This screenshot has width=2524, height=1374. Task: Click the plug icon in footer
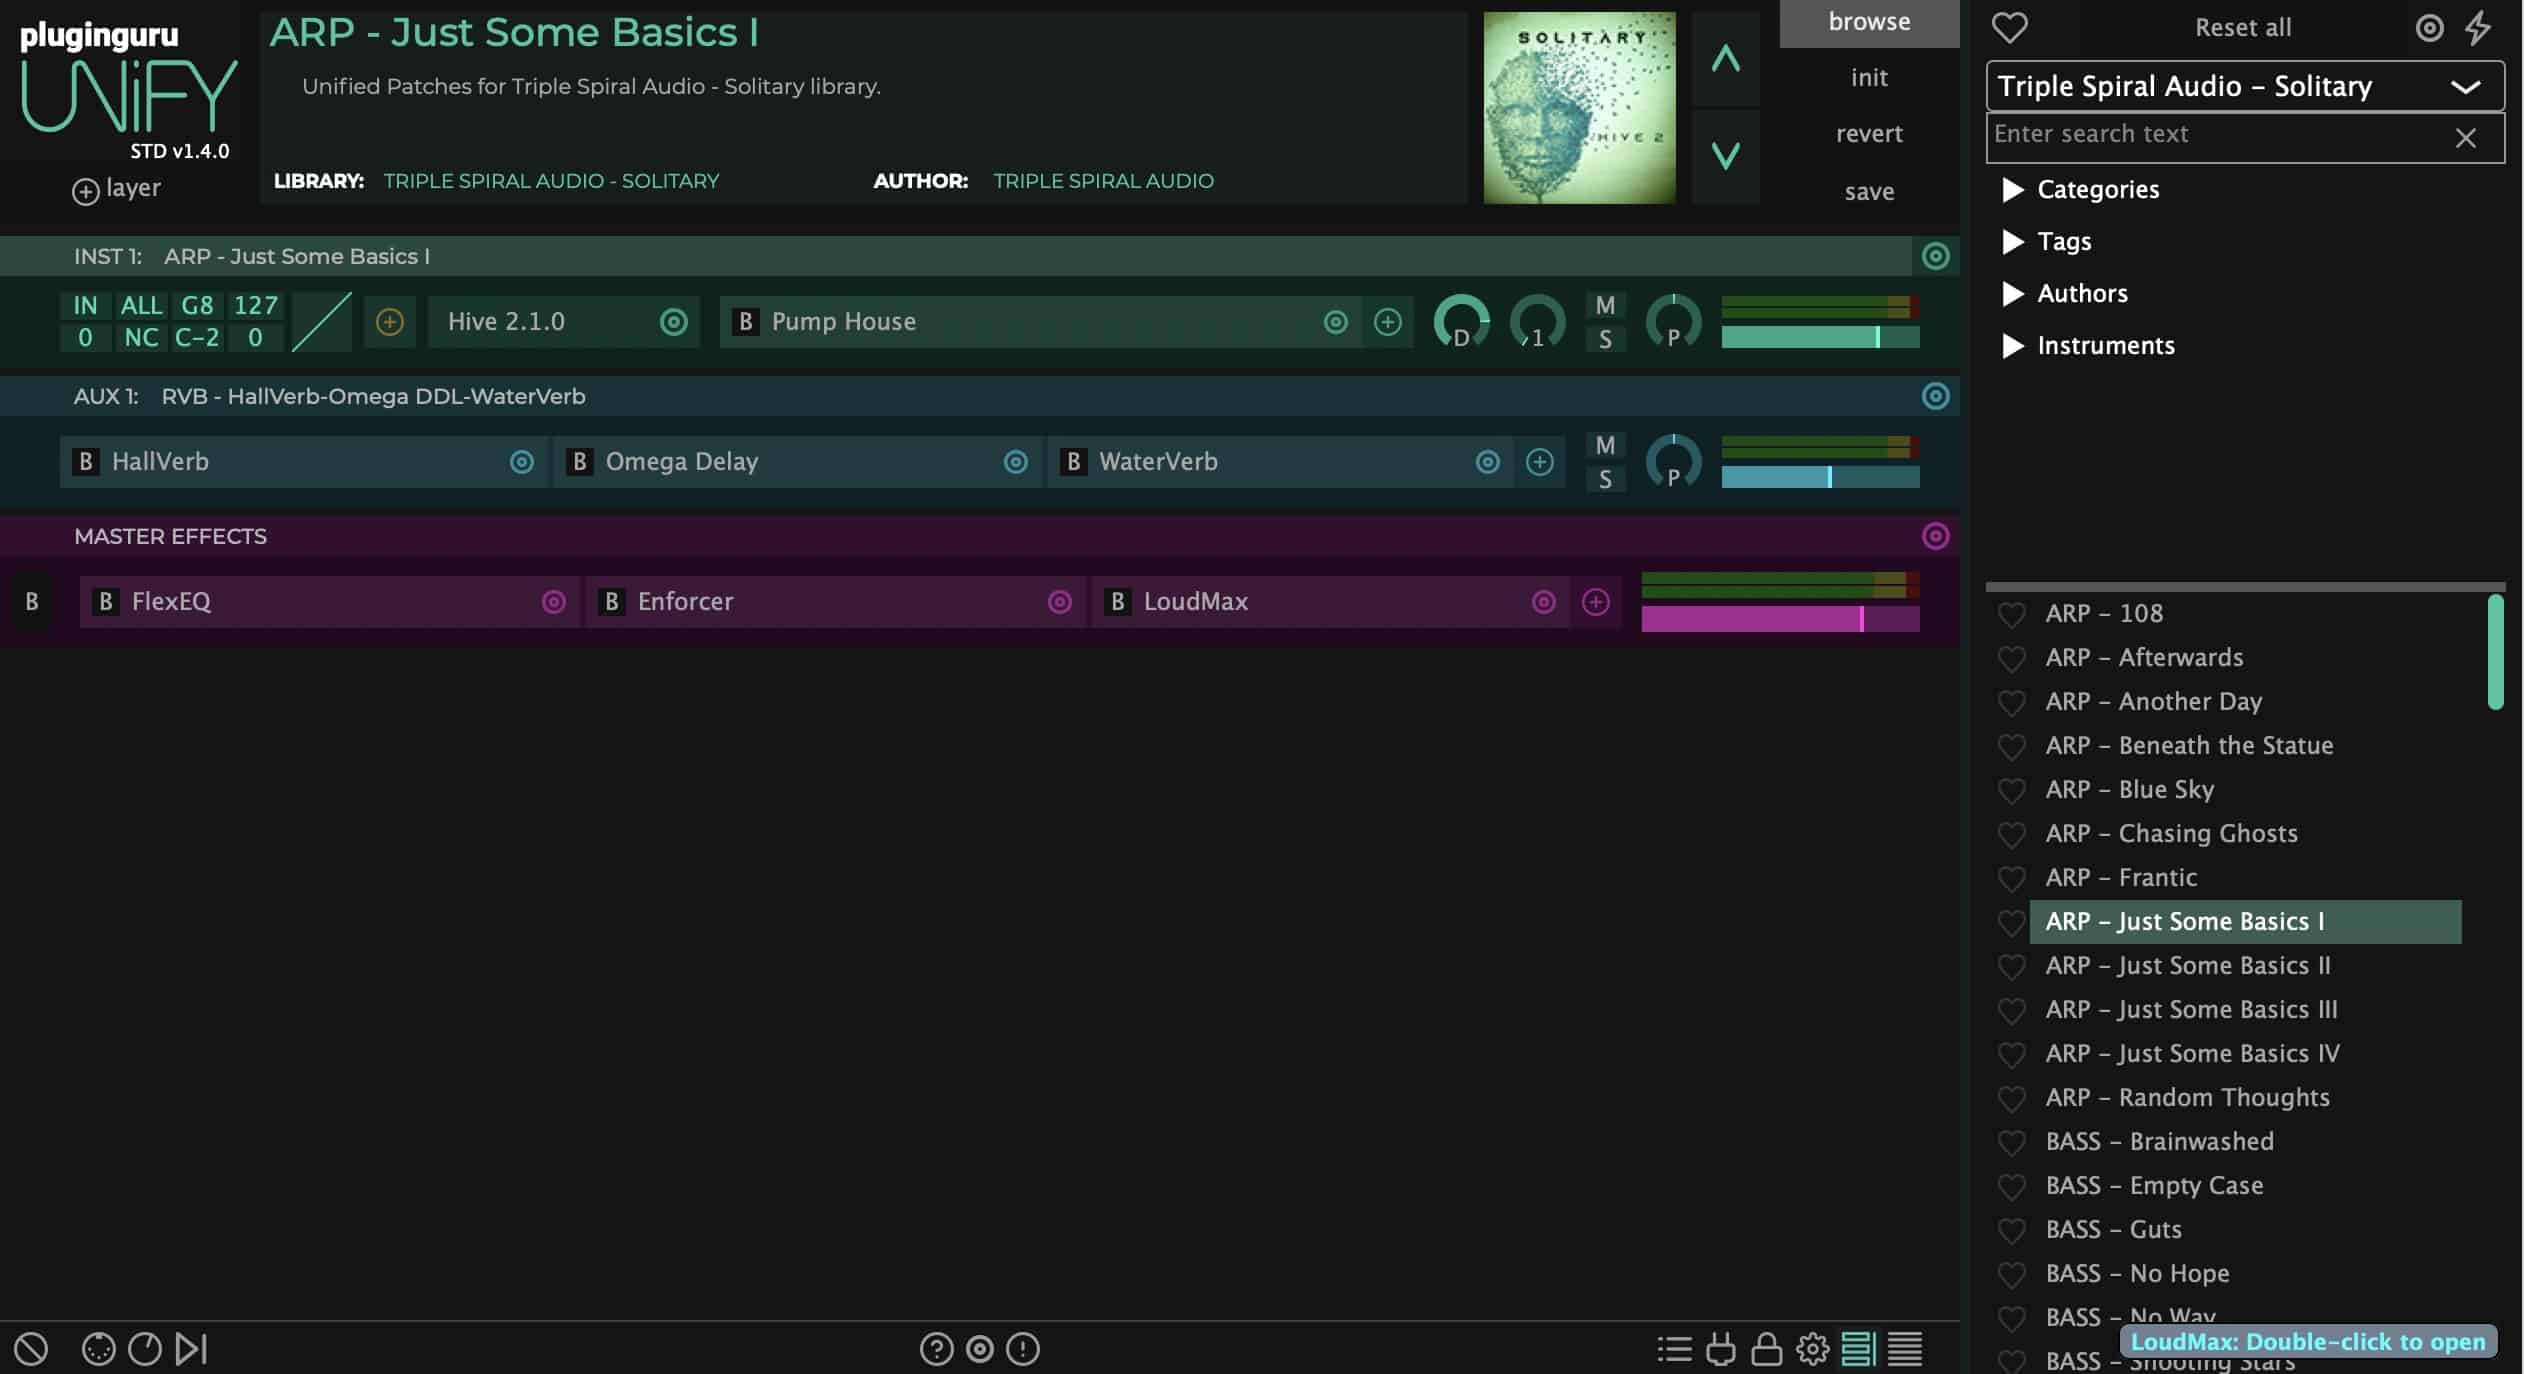click(1720, 1349)
